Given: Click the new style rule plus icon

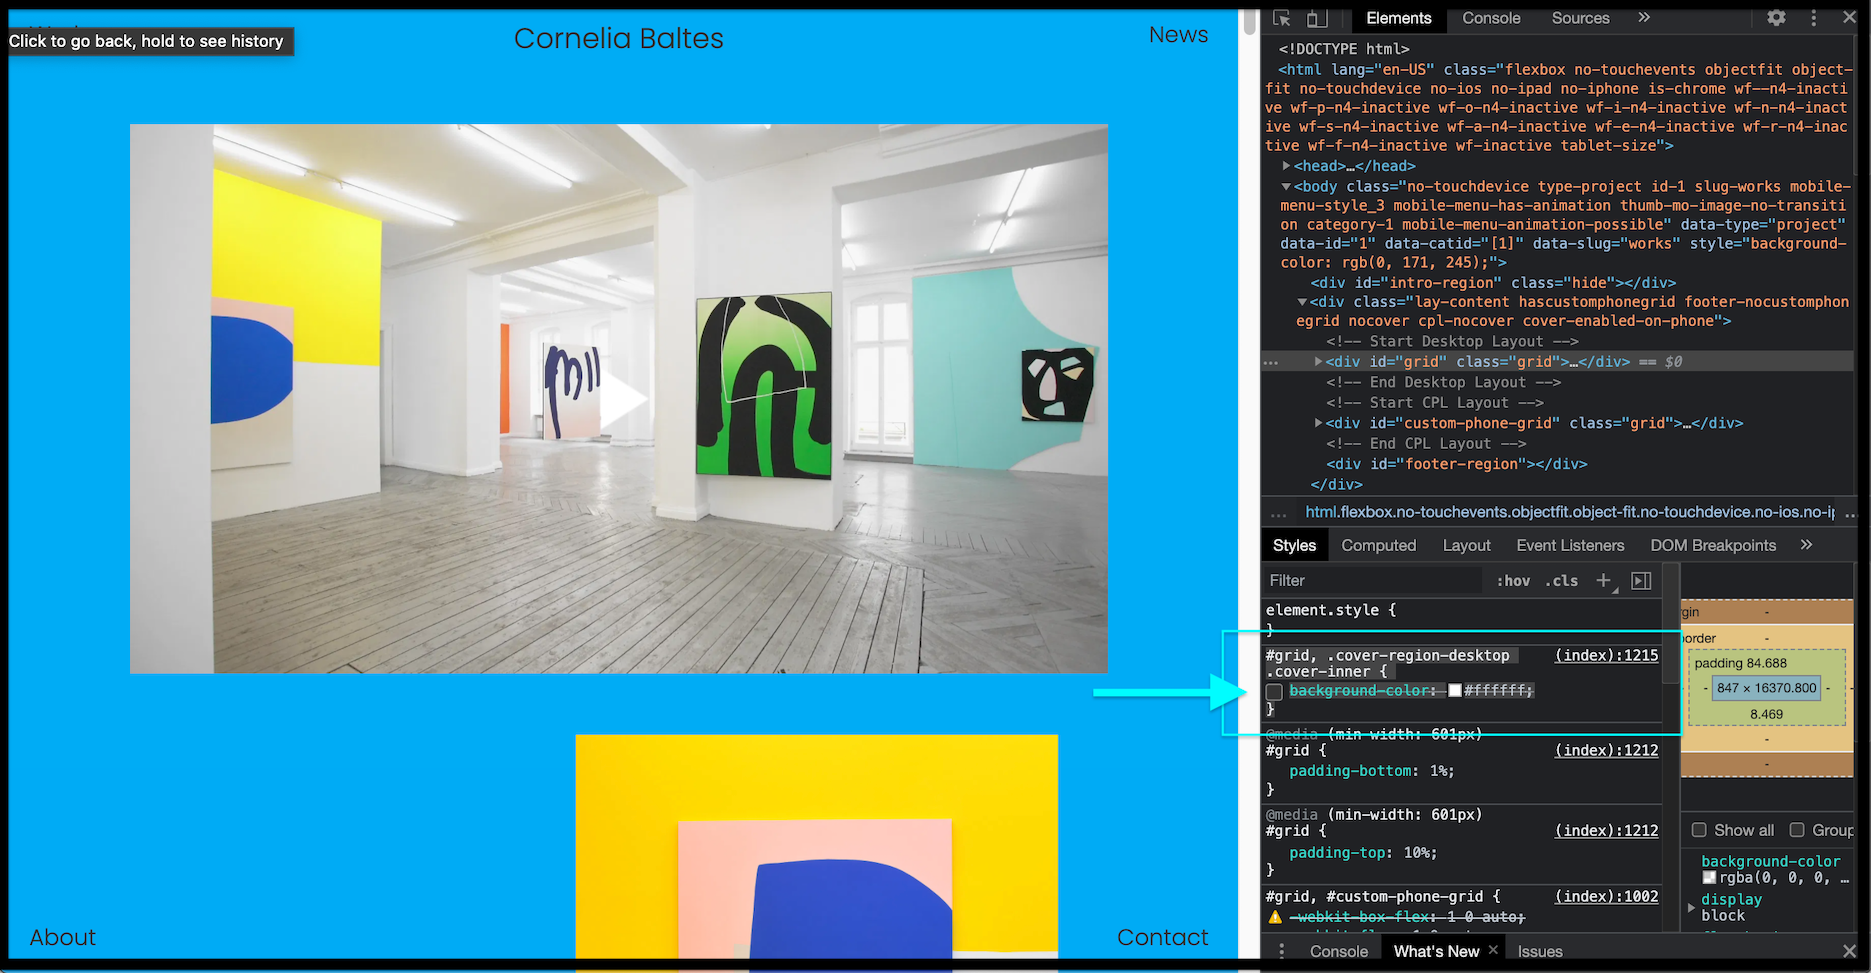Looking at the screenshot, I should 1604,581.
